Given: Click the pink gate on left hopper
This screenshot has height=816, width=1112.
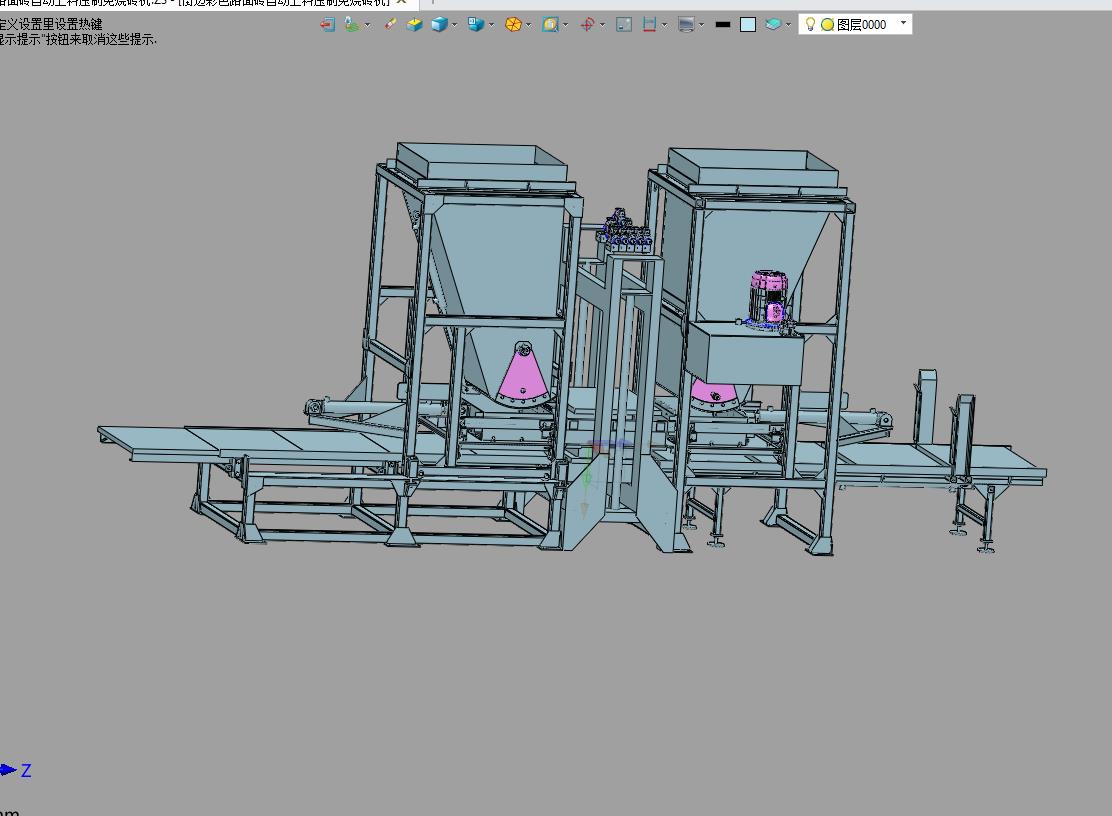Looking at the screenshot, I should pyautogui.click(x=523, y=374).
